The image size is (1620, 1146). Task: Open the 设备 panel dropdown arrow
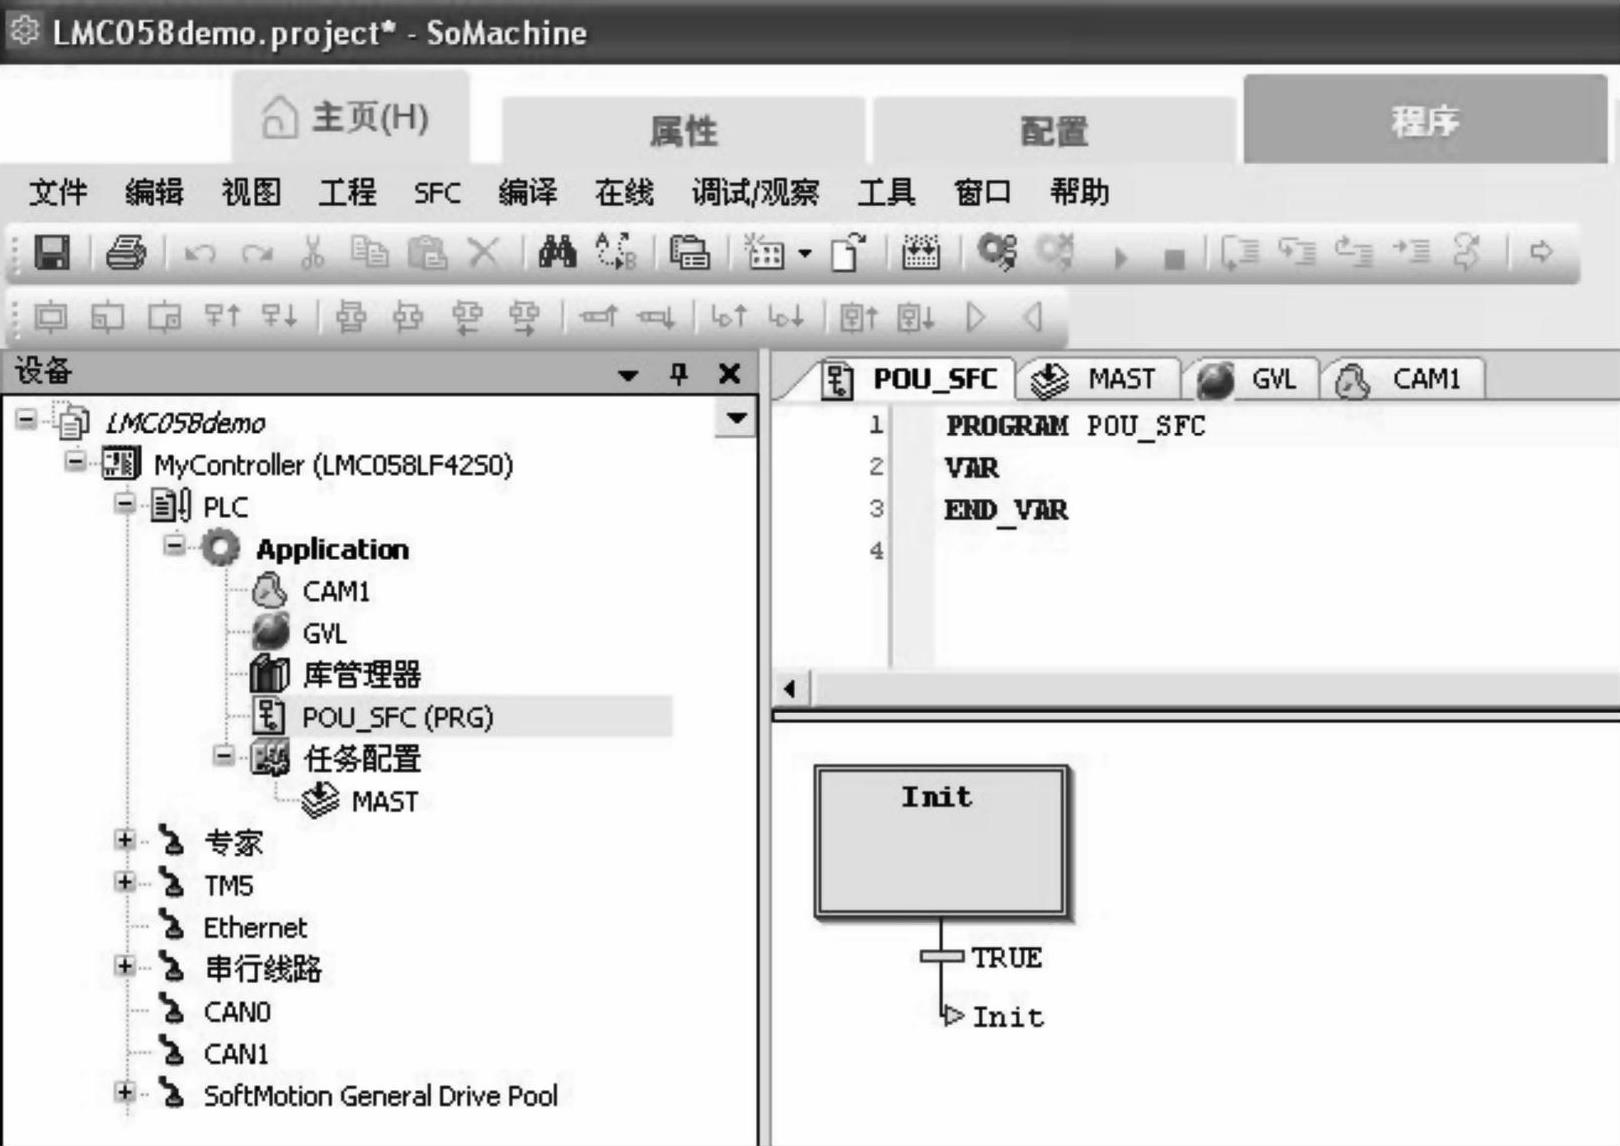coord(628,376)
